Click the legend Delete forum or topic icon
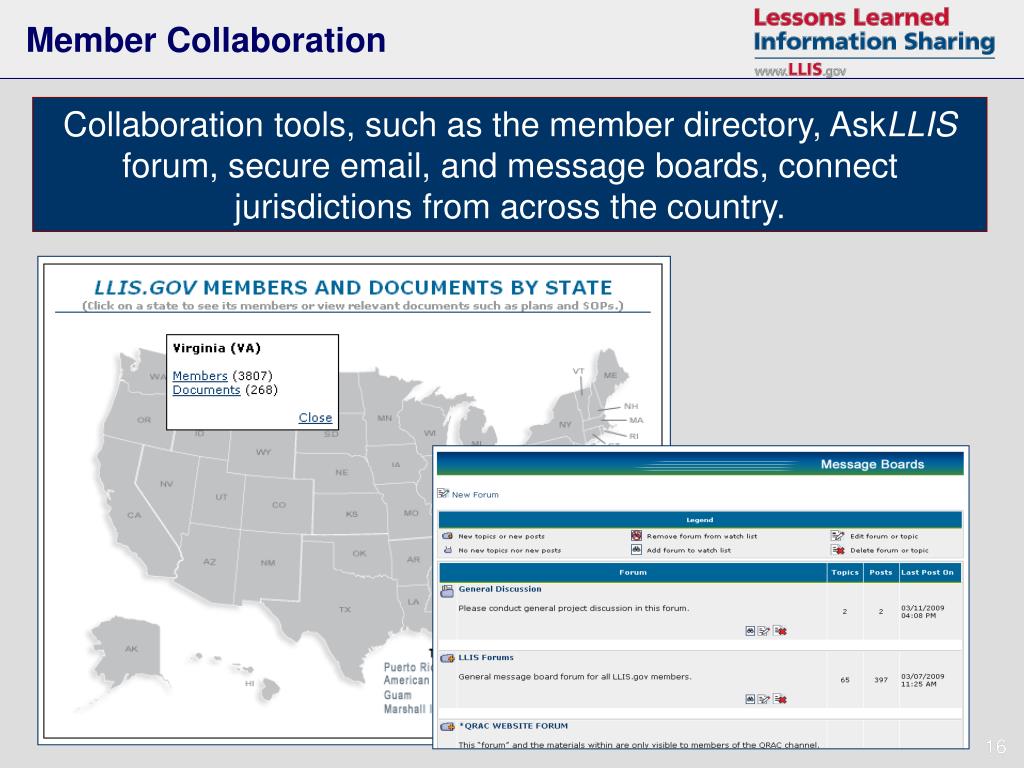Viewport: 1024px width, 768px height. point(838,550)
